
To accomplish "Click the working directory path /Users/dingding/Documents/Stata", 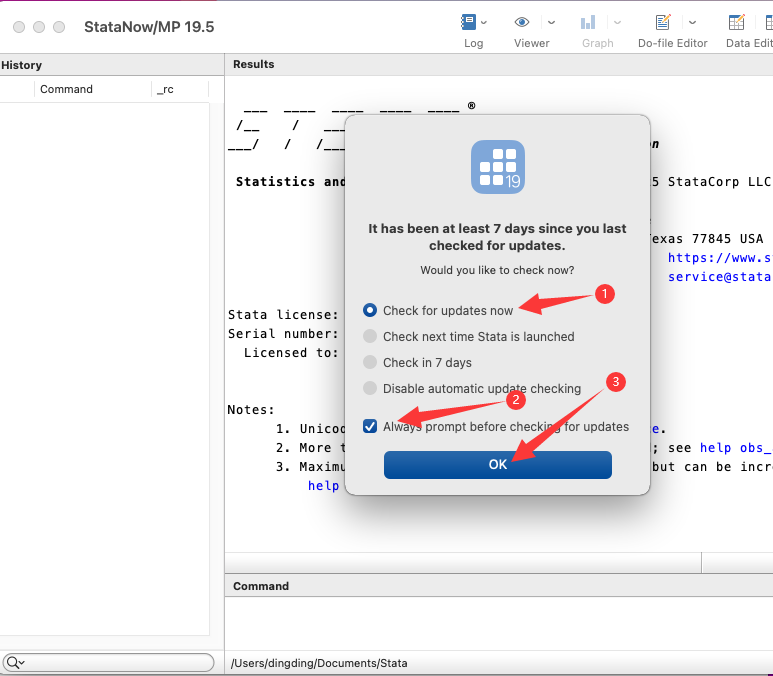I will click(x=319, y=663).
